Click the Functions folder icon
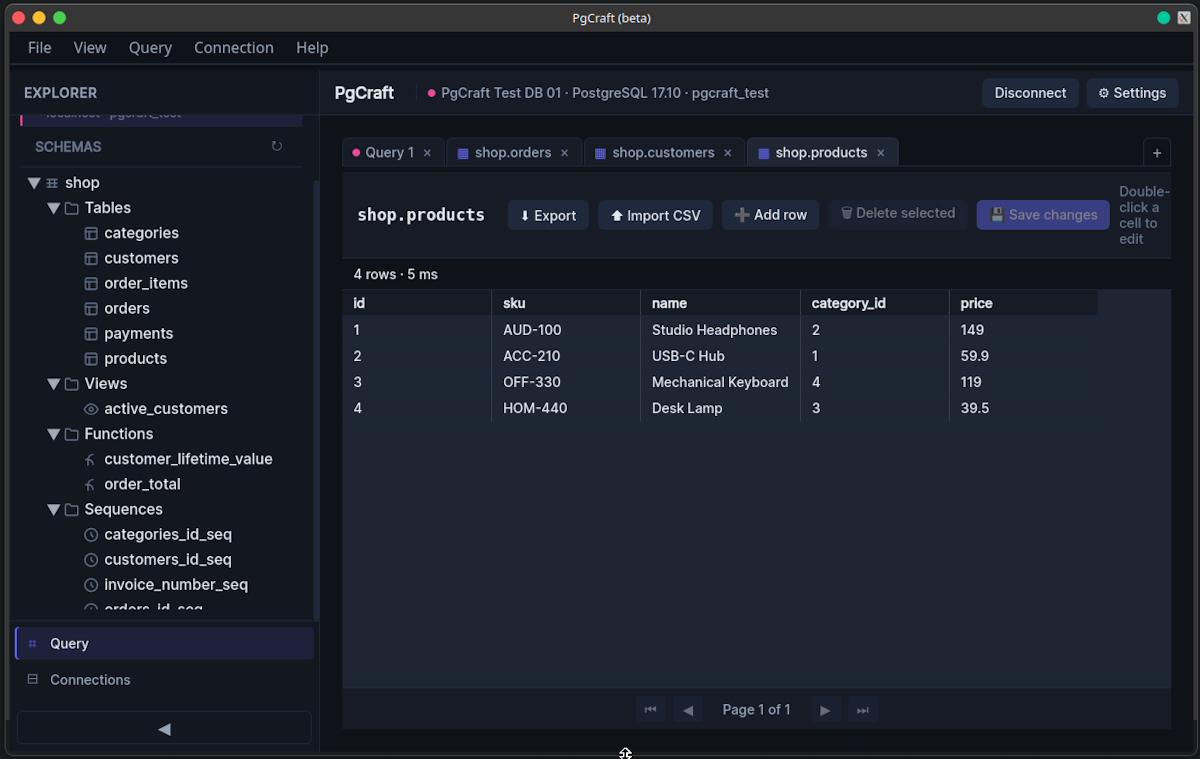The image size is (1200, 759). coord(72,434)
